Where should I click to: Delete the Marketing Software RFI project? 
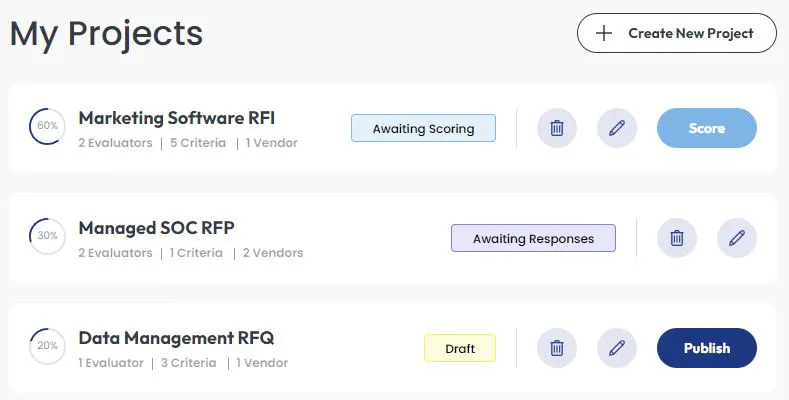(557, 128)
